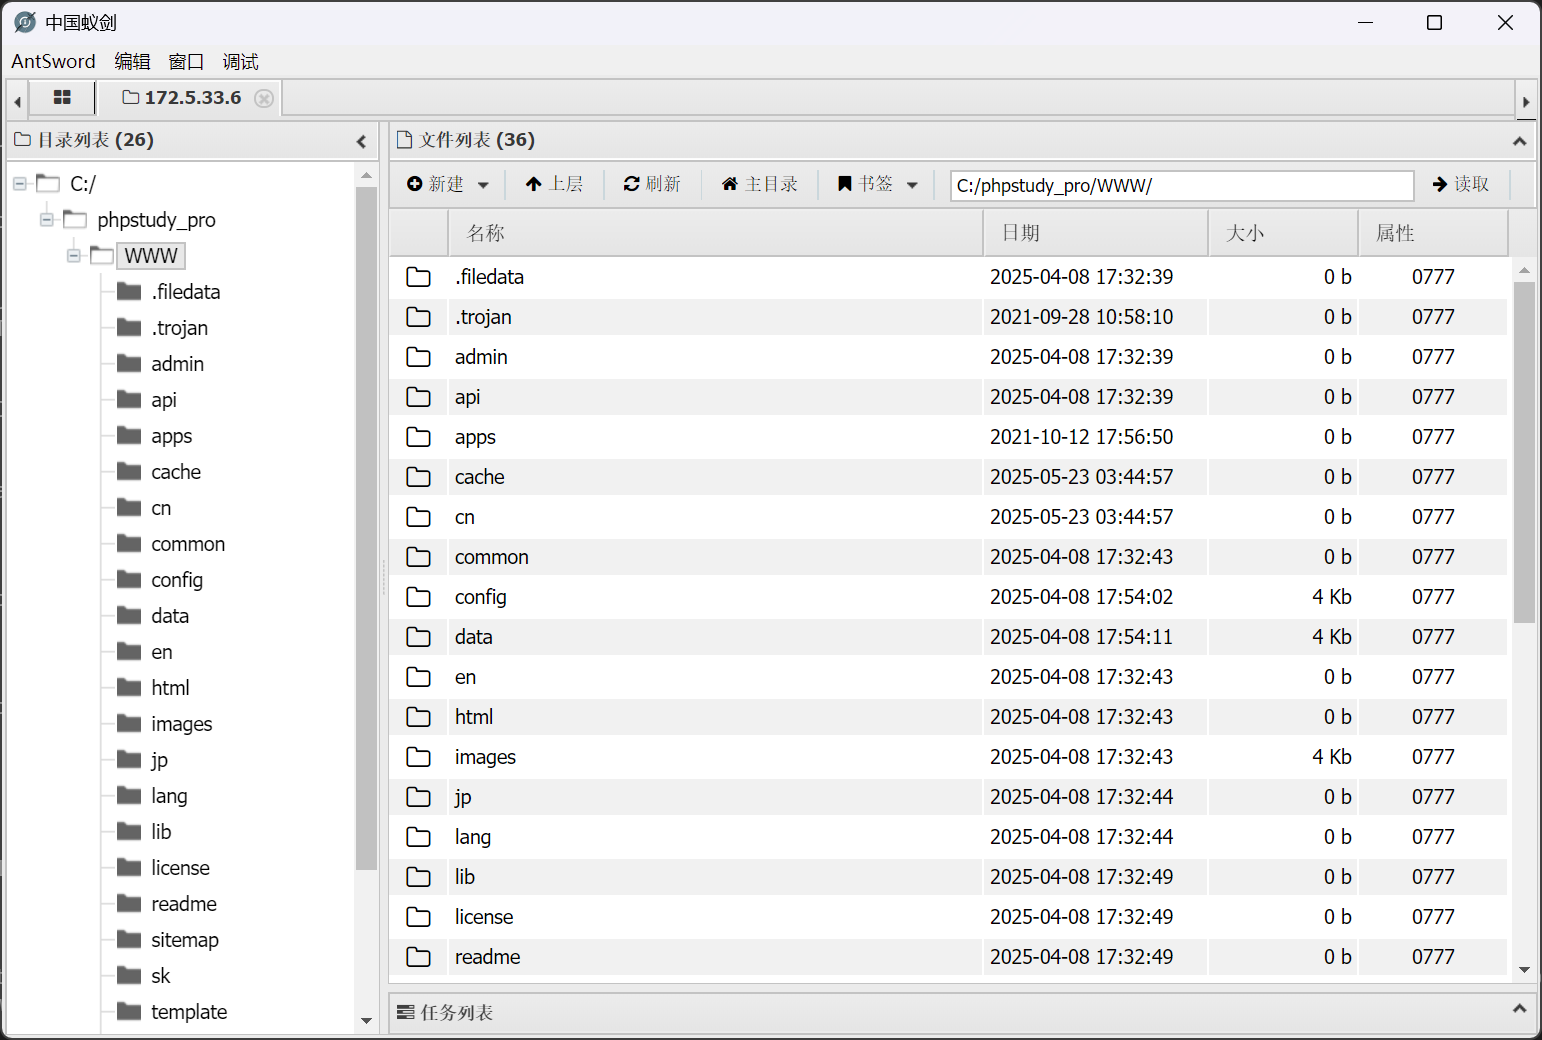Click the 新建 (New) plus icon
This screenshot has height=1040, width=1542.
[x=415, y=184]
